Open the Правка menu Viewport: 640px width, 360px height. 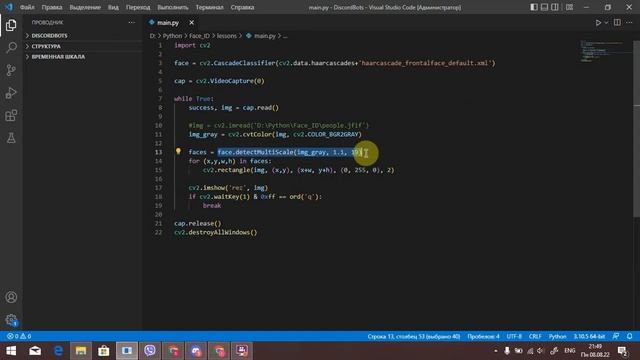tap(52, 7)
